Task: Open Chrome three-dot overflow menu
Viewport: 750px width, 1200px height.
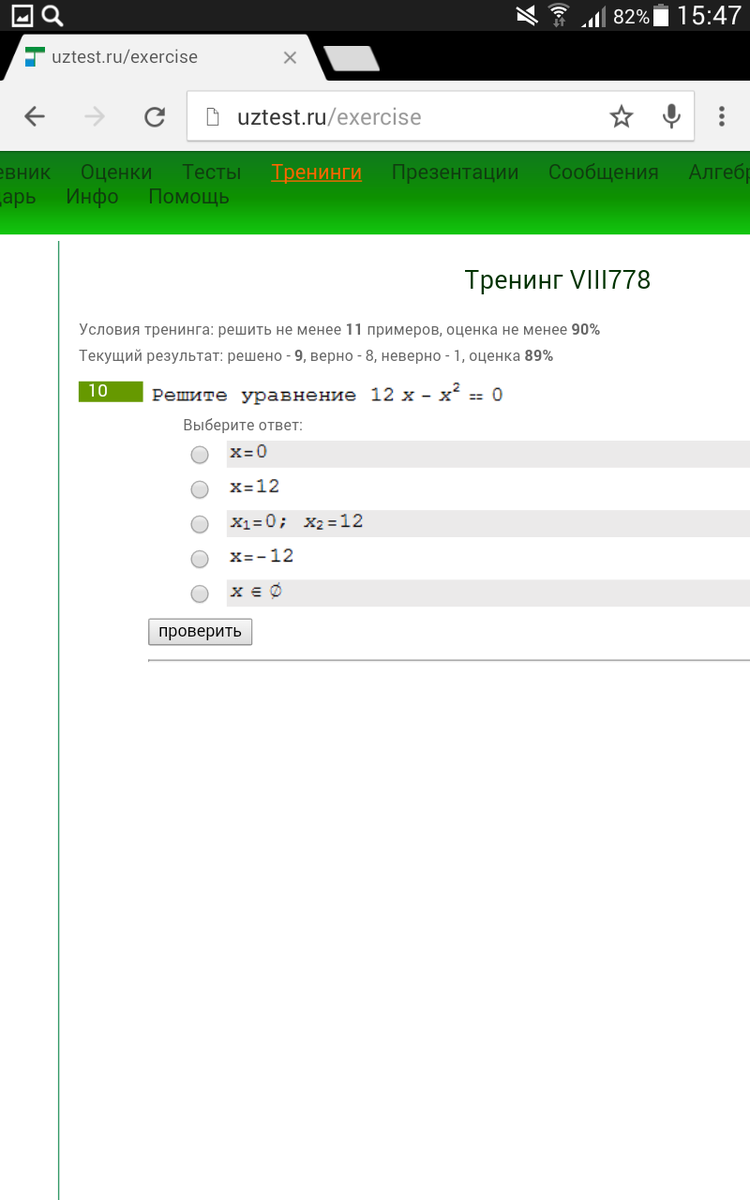Action: tap(722, 117)
